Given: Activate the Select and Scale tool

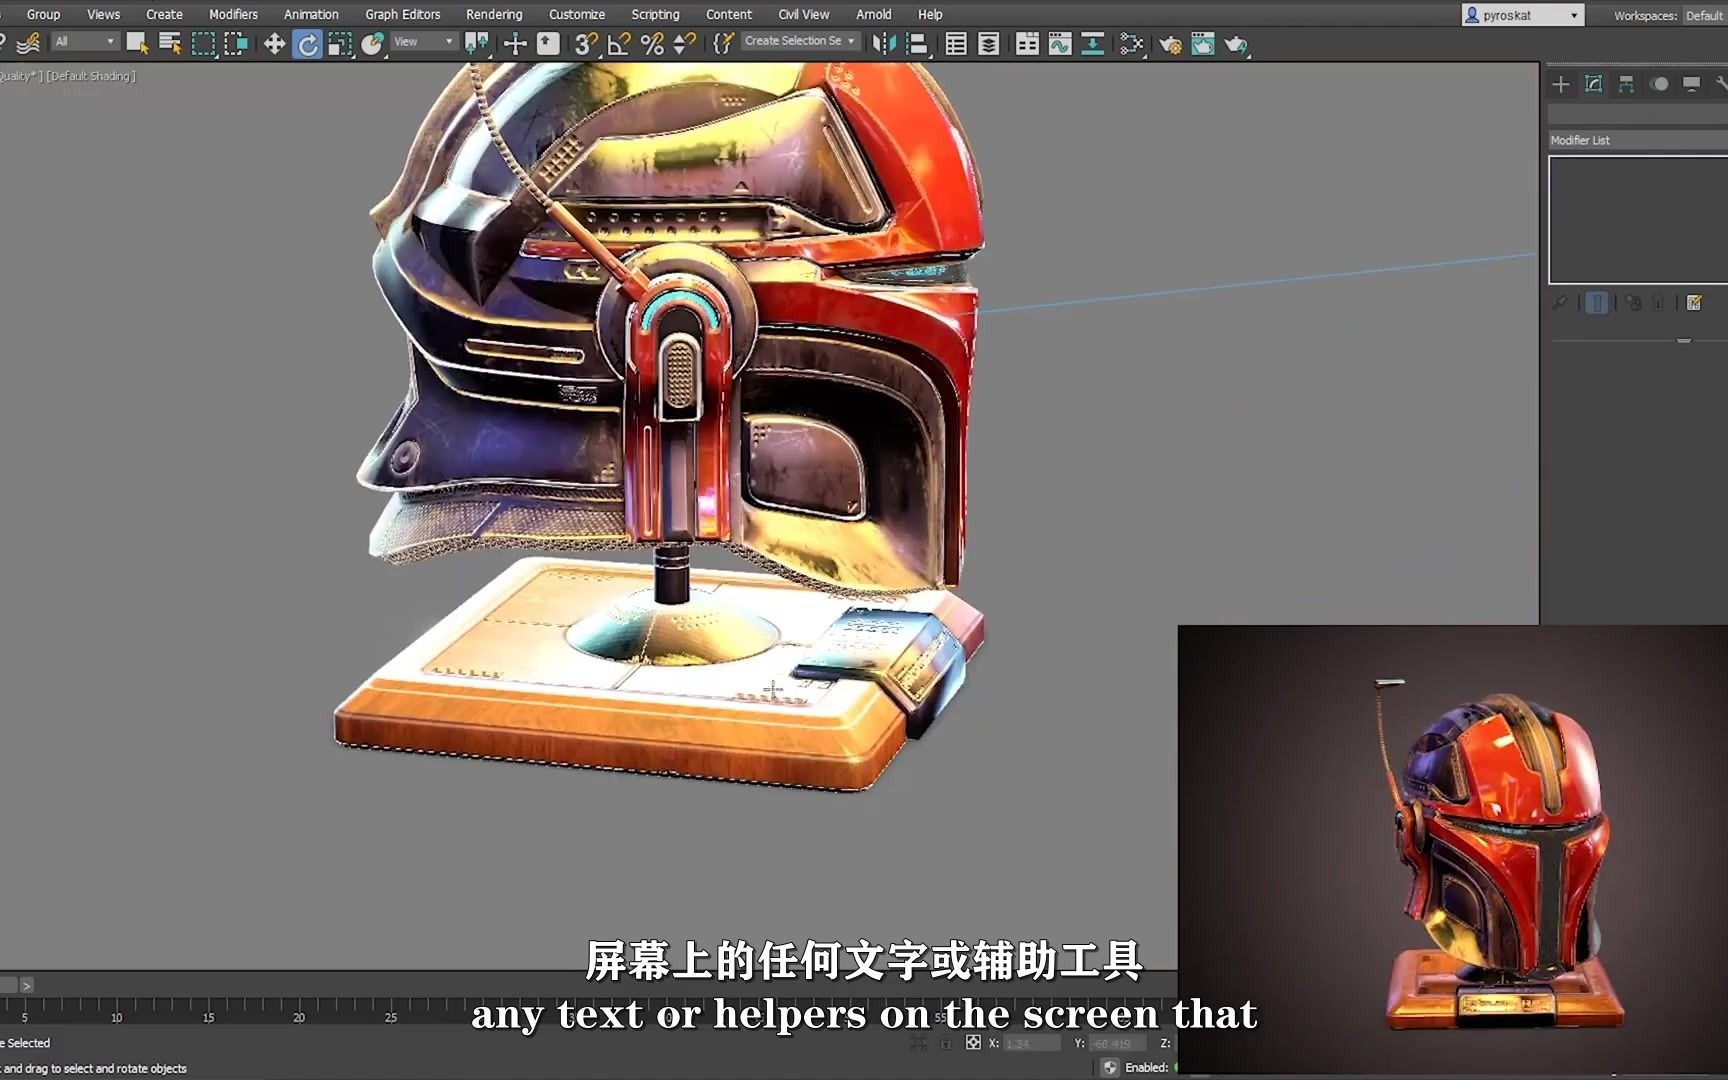Looking at the screenshot, I should tap(339, 44).
